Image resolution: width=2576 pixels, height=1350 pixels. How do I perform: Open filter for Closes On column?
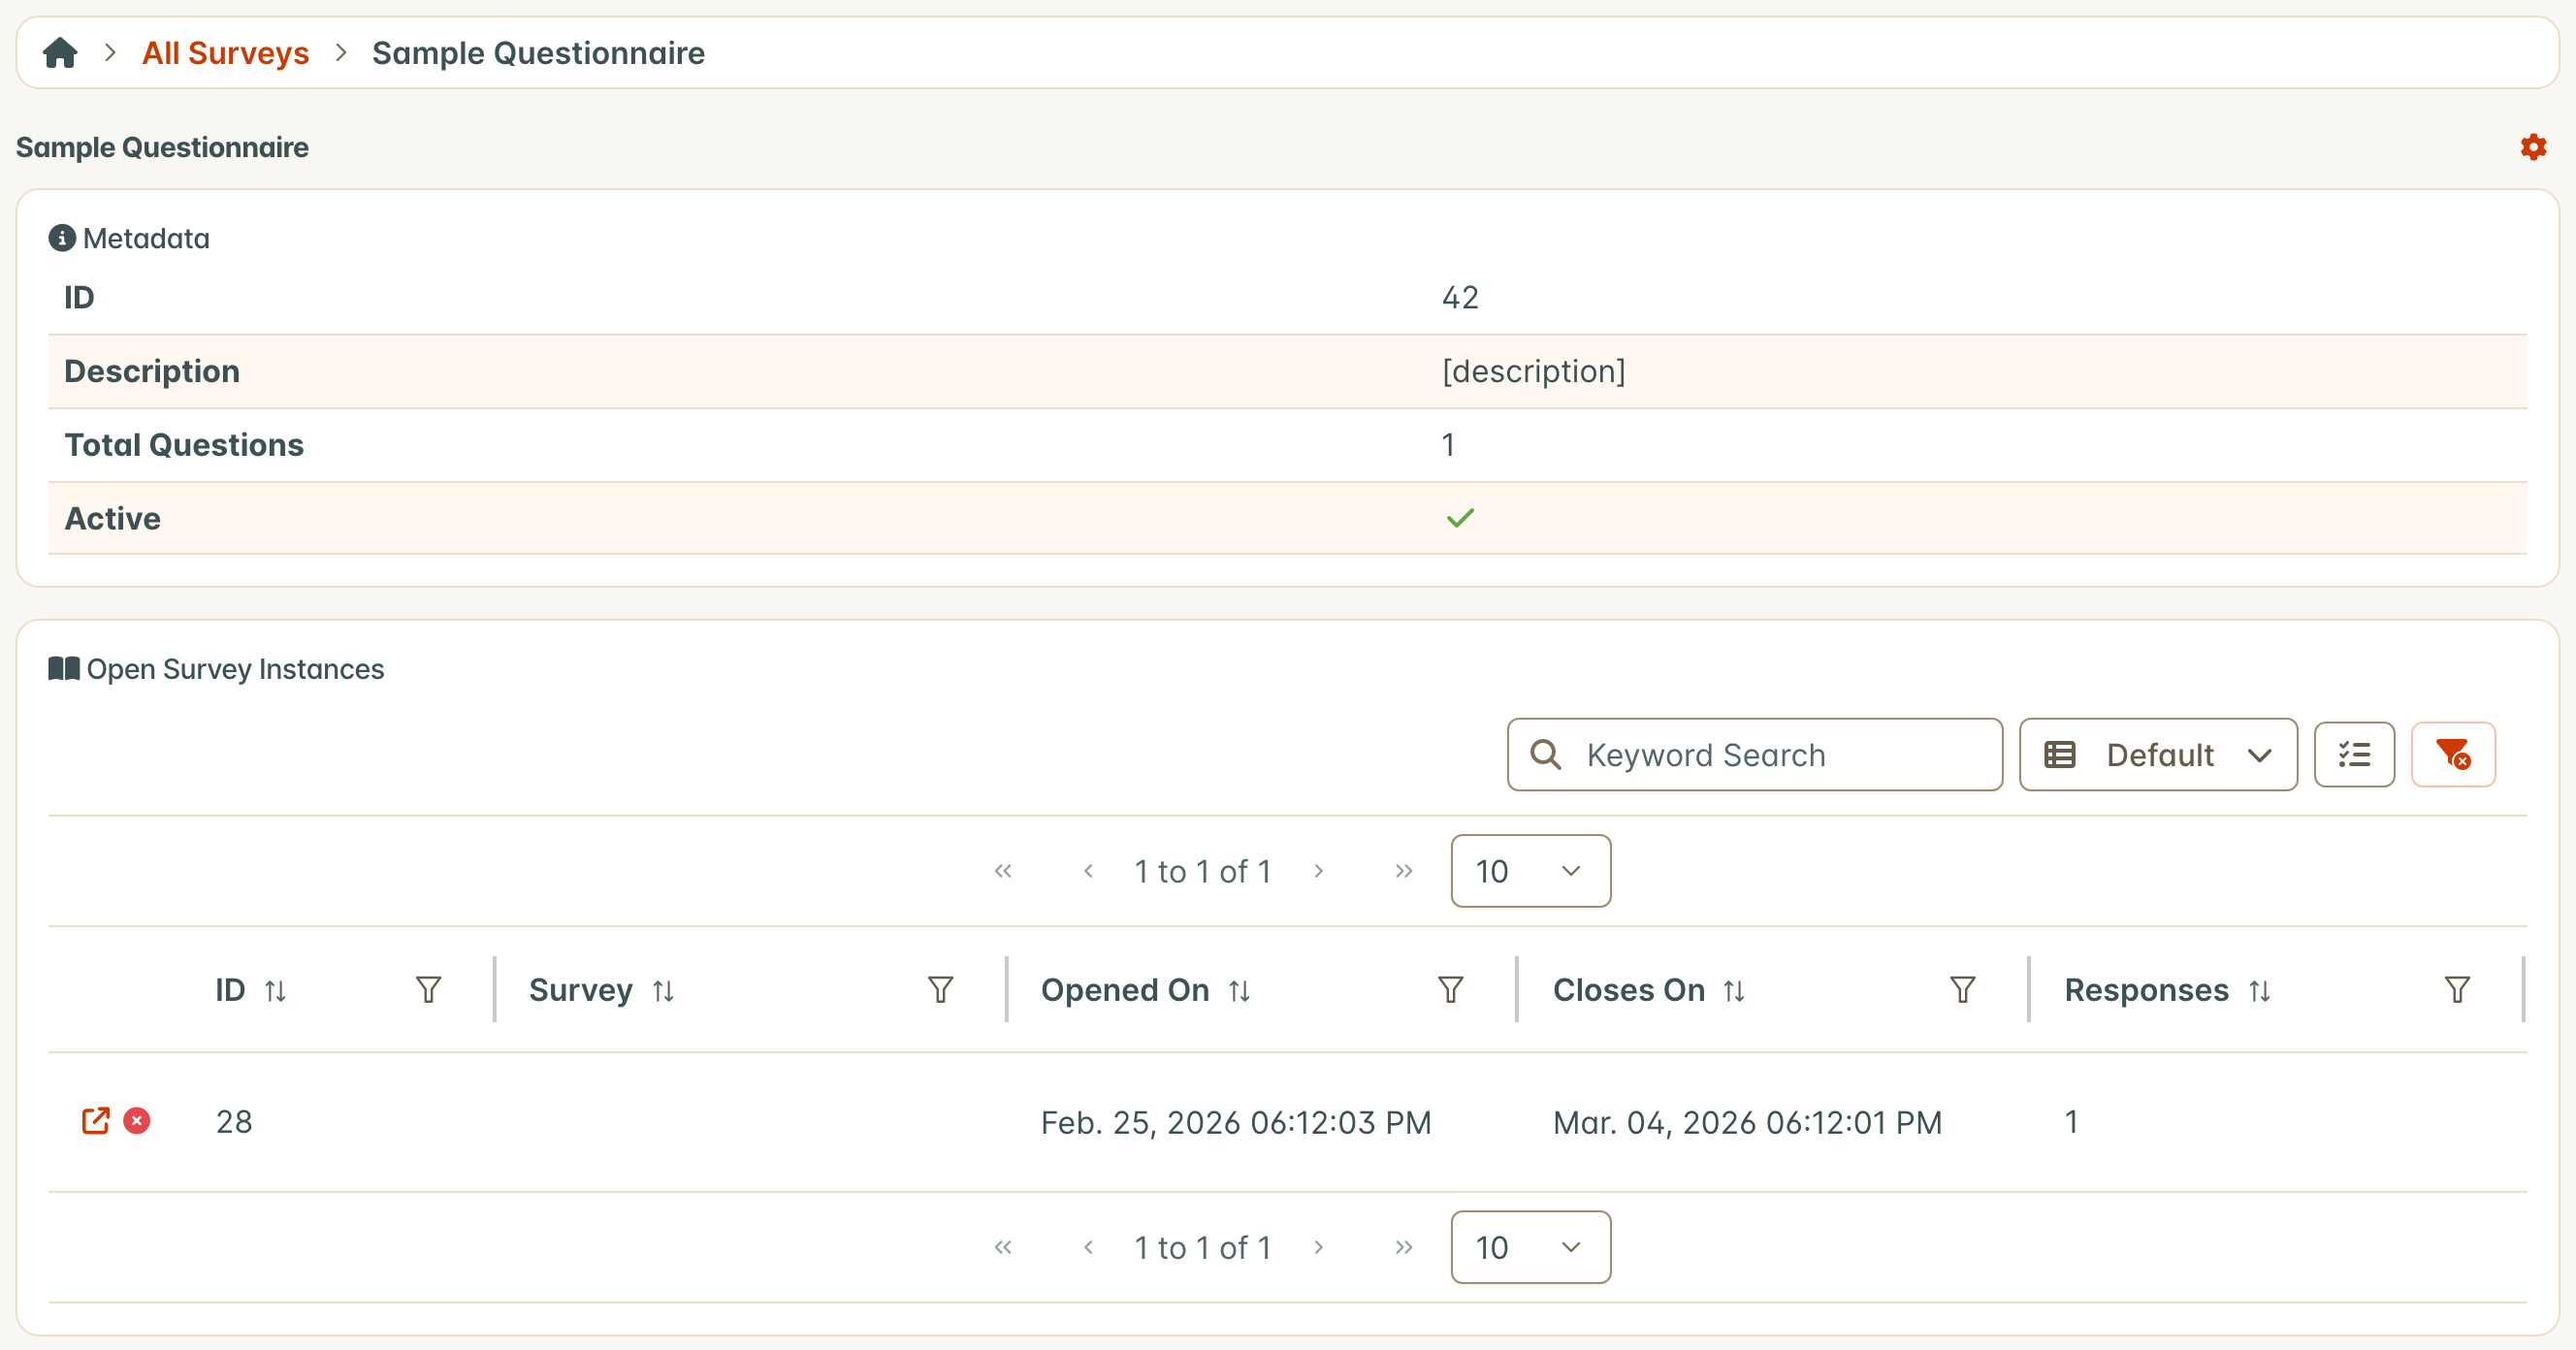point(1962,990)
